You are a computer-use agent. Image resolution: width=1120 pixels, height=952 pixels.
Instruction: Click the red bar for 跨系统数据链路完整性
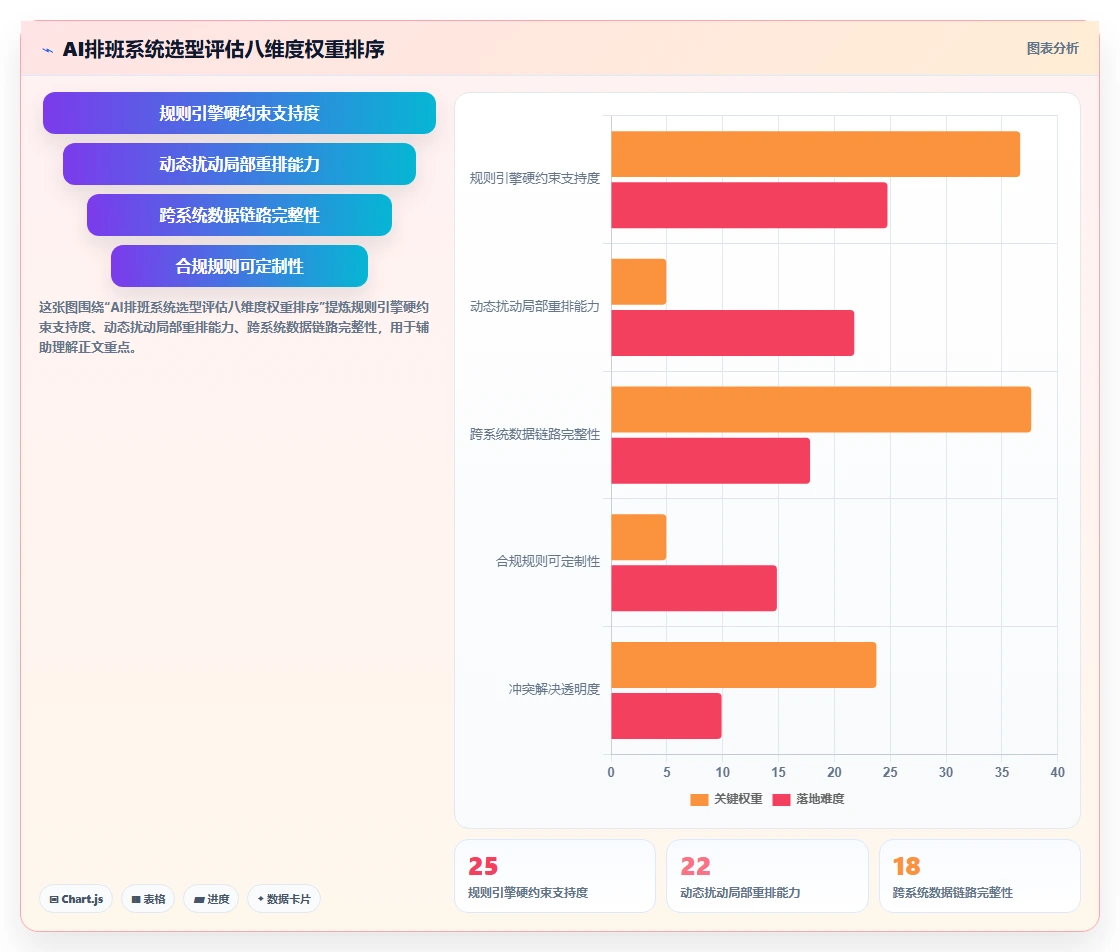click(711, 461)
